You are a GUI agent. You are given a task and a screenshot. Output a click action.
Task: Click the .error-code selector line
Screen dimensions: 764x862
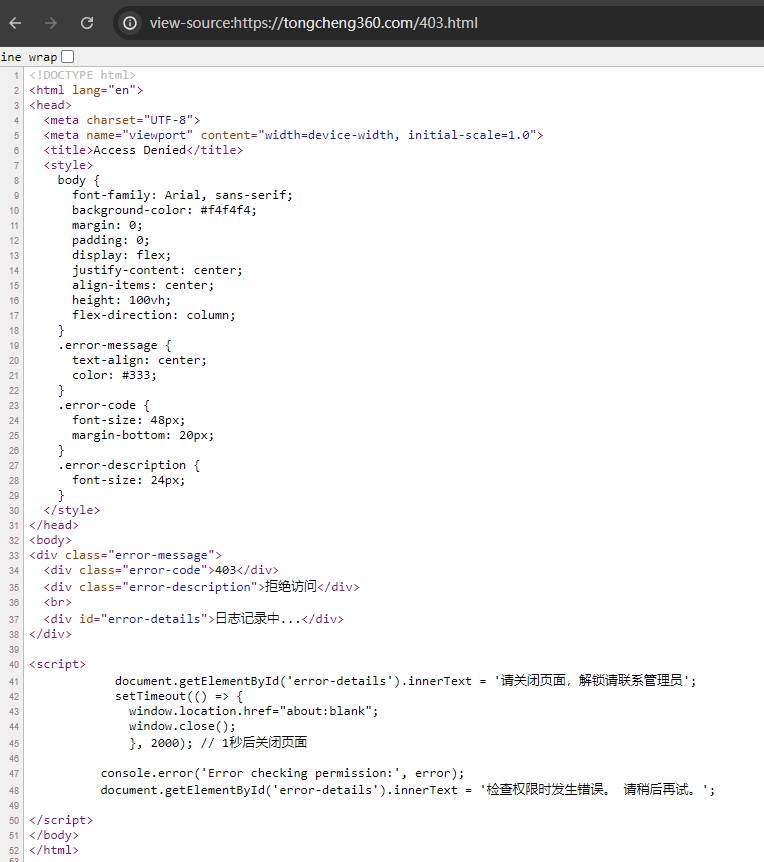(x=104, y=405)
